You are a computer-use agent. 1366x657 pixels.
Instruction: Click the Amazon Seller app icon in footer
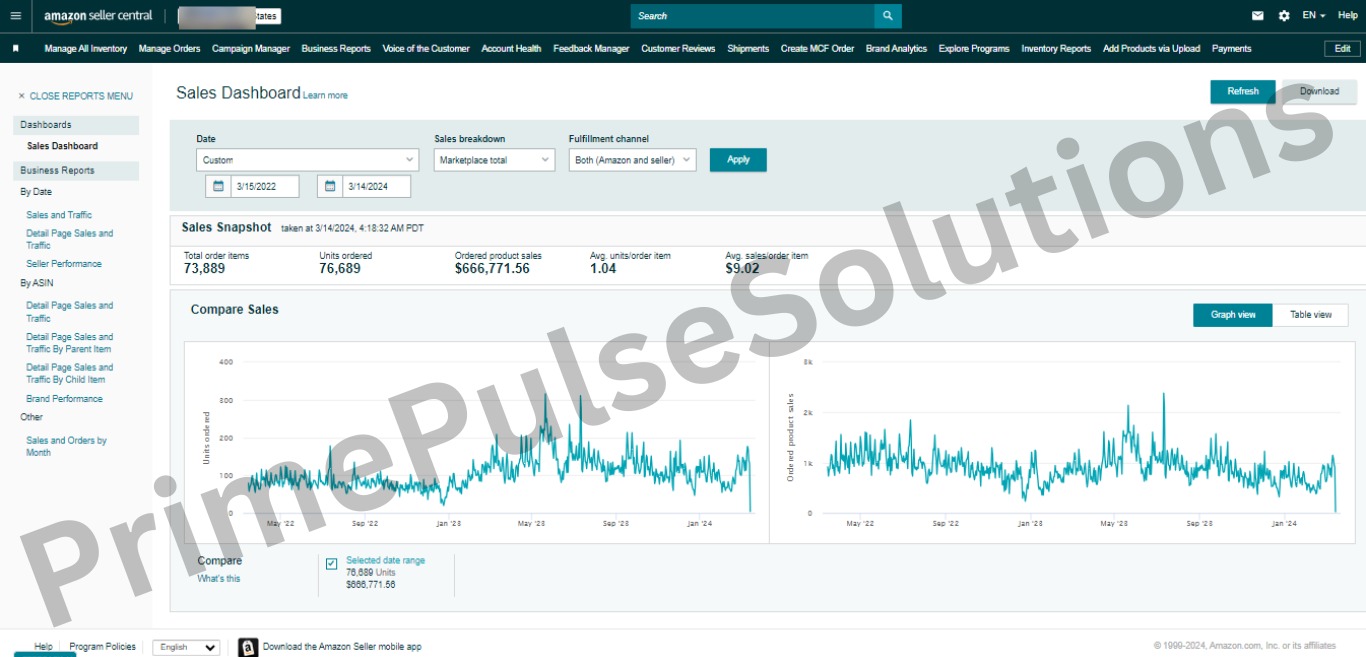(248, 647)
